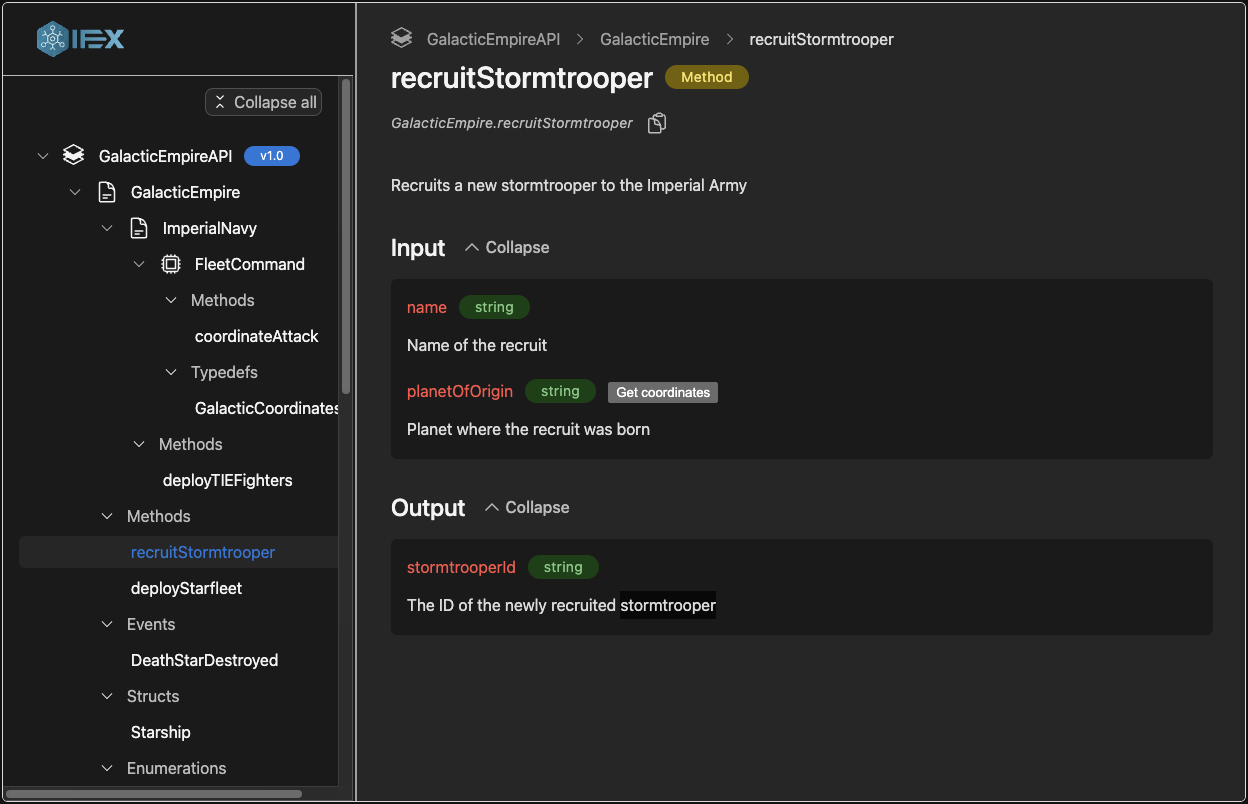Click the highlighted word stormtrooper in output description
The image size is (1248, 804).
coord(668,605)
